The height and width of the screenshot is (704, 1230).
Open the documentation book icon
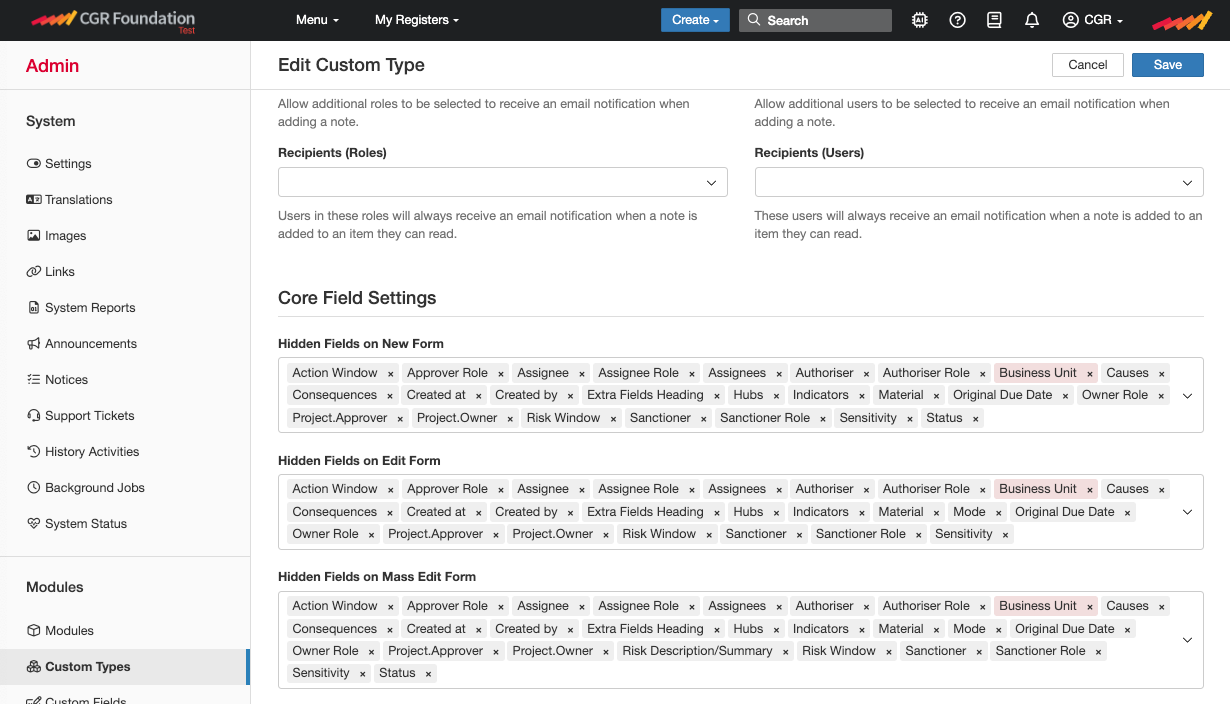pos(994,19)
